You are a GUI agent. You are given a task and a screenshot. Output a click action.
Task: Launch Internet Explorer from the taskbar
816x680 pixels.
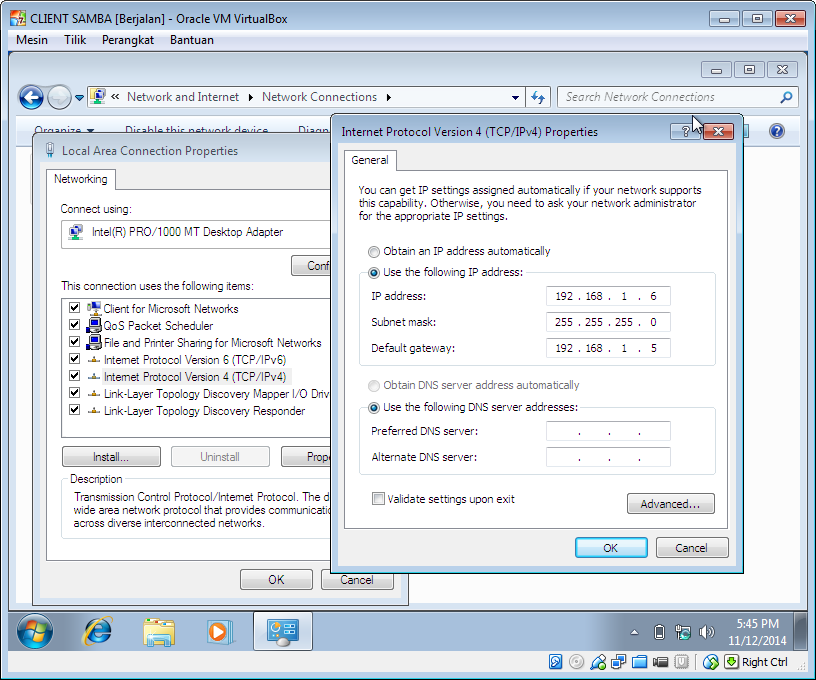98,631
